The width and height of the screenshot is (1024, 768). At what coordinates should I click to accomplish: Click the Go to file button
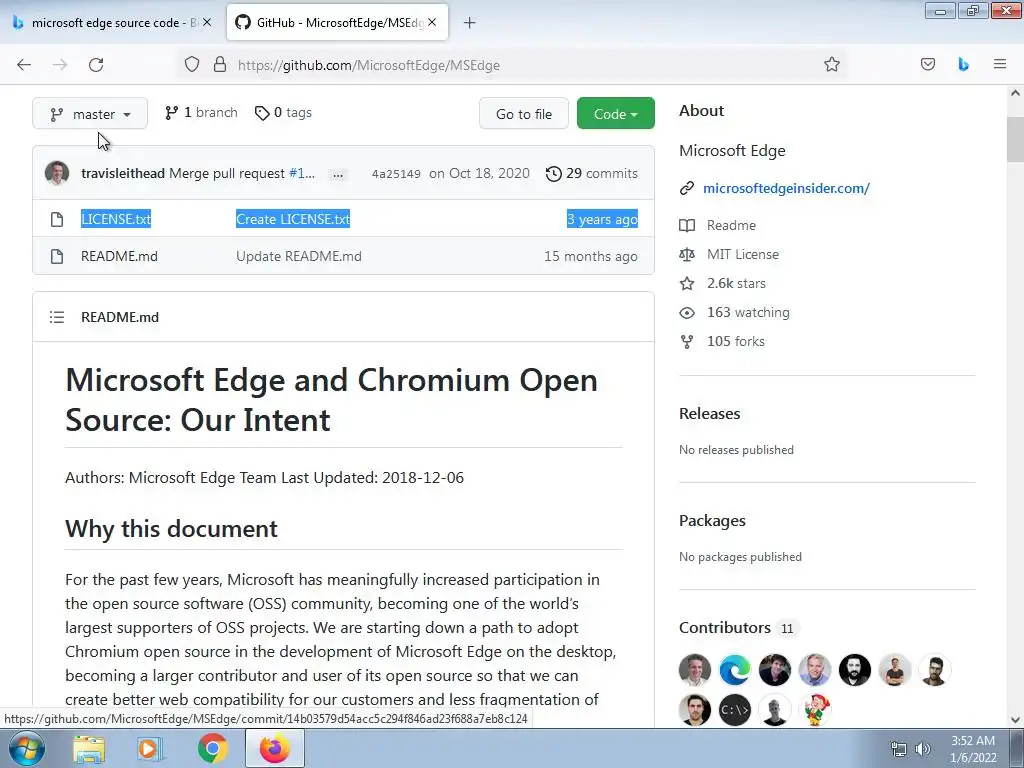tap(524, 114)
